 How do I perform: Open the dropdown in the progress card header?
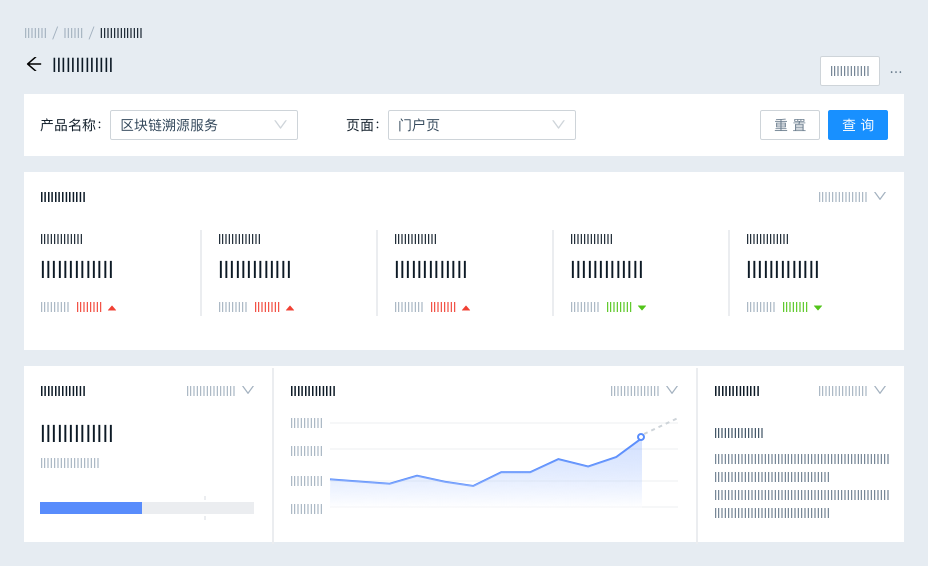pyautogui.click(x=220, y=391)
